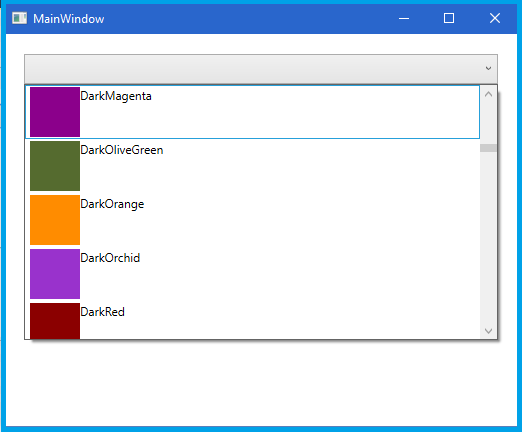Open the combo box dropdown arrow
This screenshot has width=522, height=432.
(488, 68)
